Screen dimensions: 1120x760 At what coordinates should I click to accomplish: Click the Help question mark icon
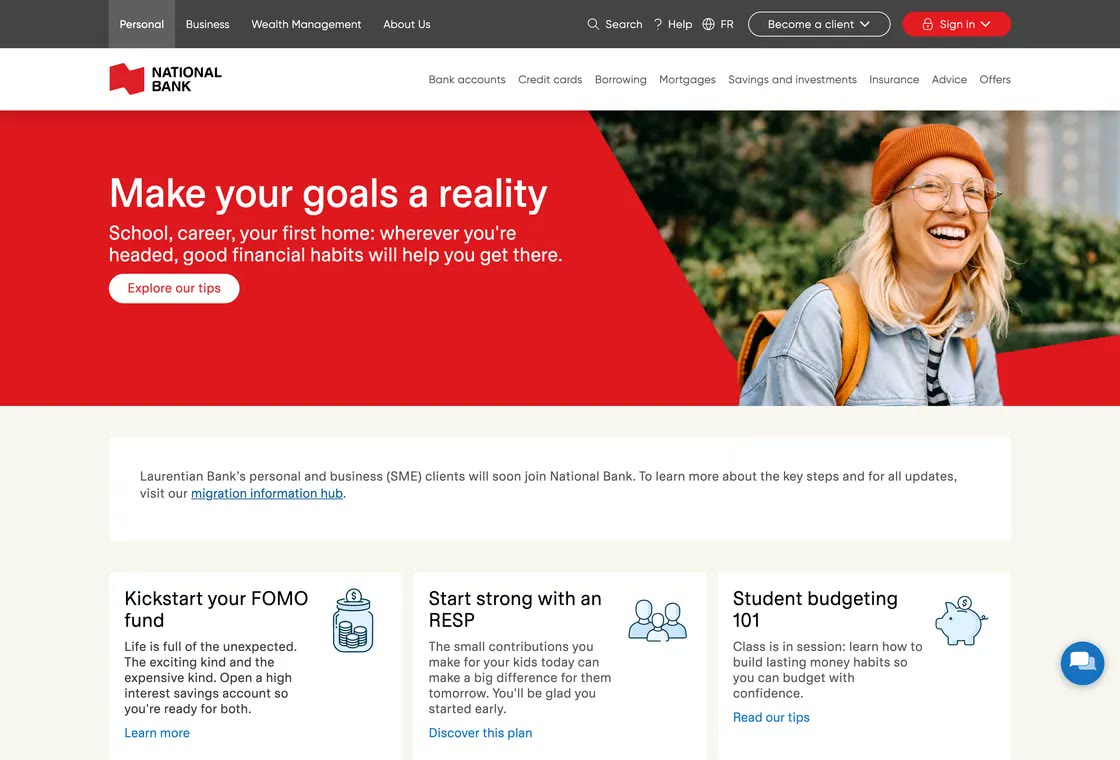[658, 24]
